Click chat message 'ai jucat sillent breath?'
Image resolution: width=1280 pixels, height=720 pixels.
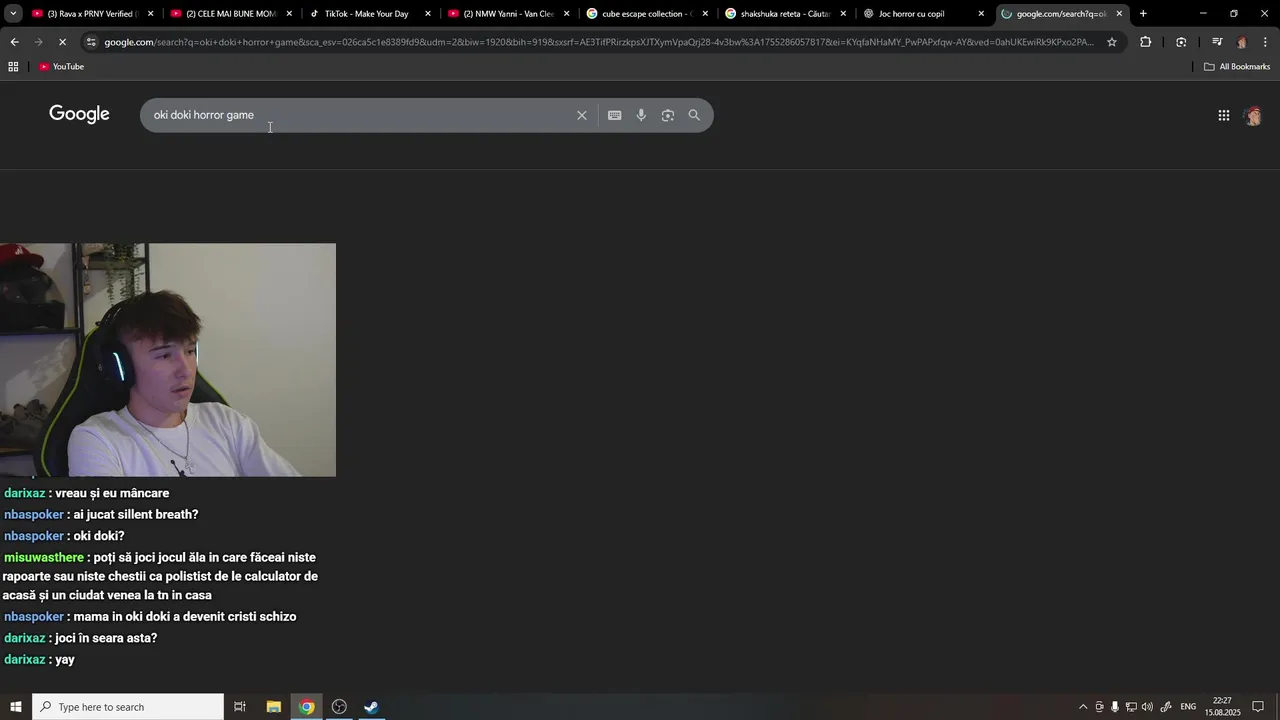136,514
